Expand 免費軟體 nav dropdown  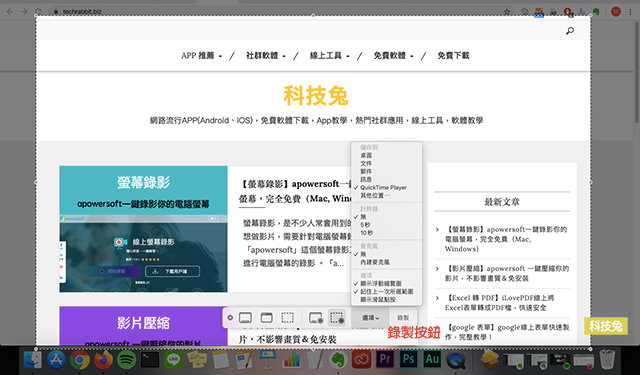point(393,55)
